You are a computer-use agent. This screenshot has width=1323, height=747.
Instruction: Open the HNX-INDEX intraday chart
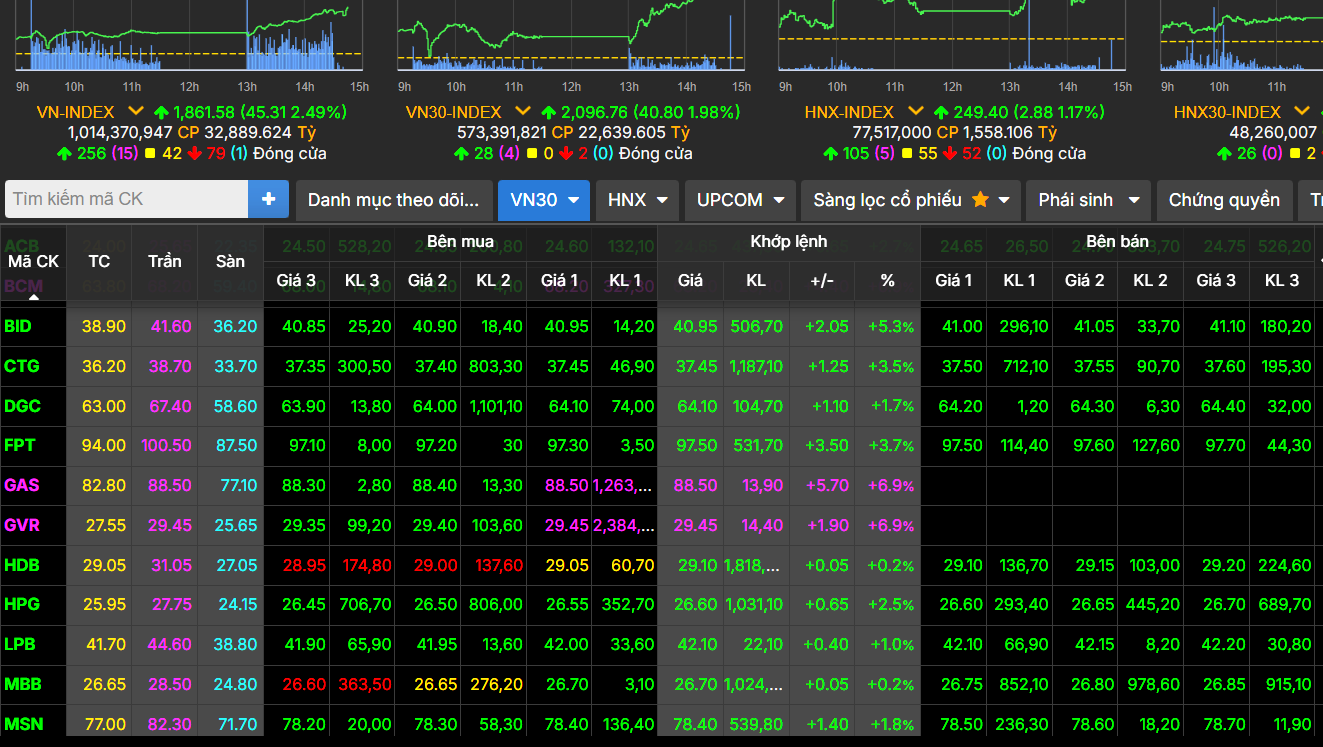(950, 40)
